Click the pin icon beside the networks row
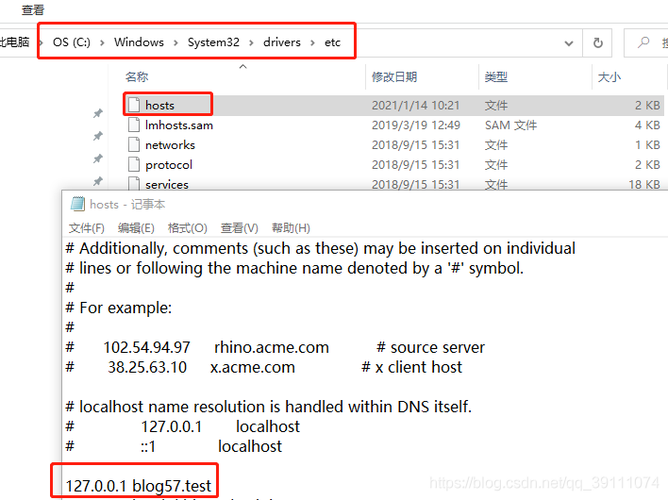The height and width of the screenshot is (500, 668). pos(98,158)
